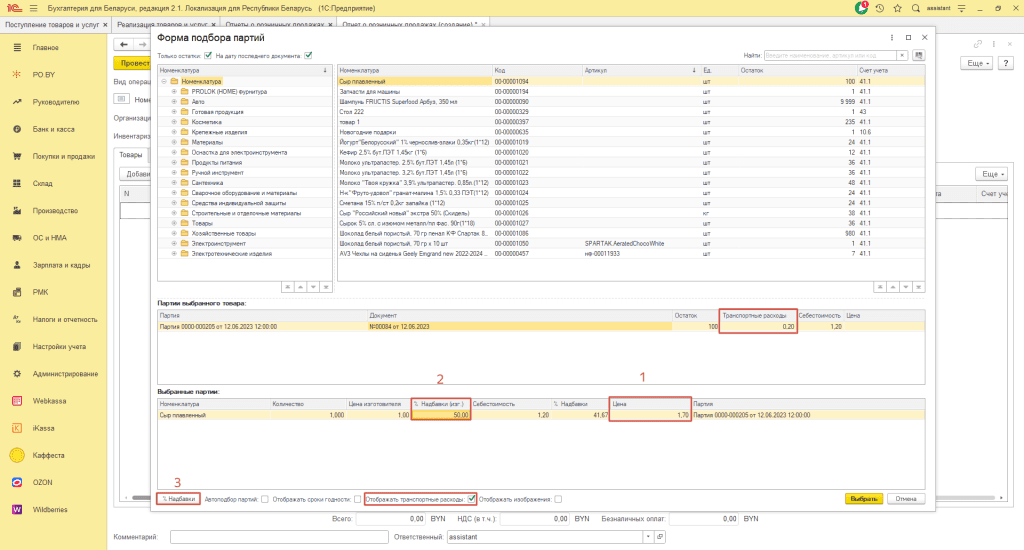Click the Отмена button
1024x550 pixels.
tap(906, 499)
